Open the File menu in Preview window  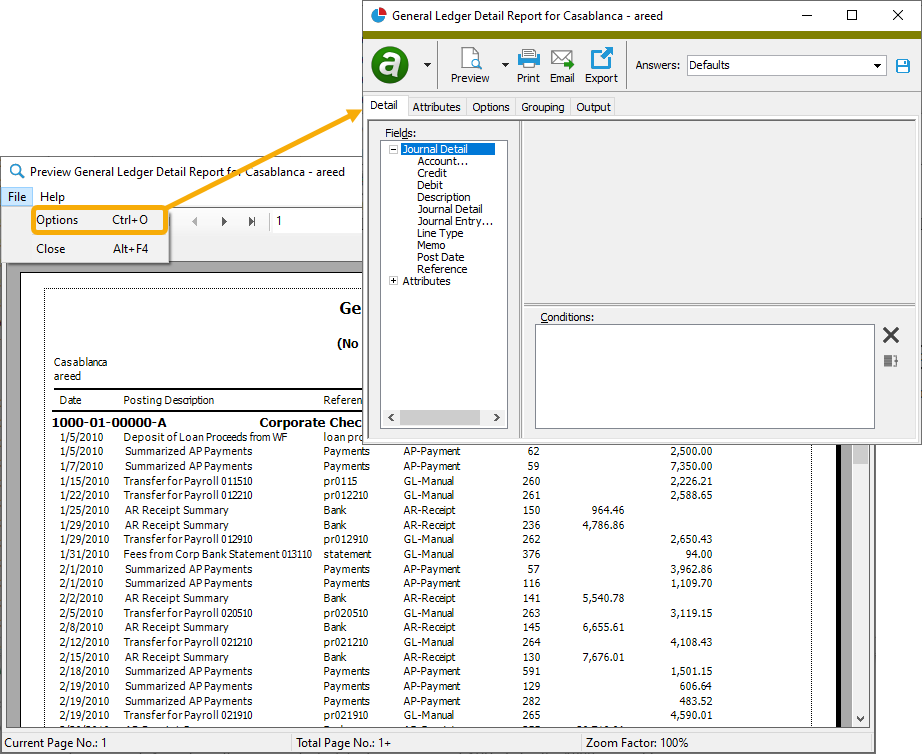17,197
